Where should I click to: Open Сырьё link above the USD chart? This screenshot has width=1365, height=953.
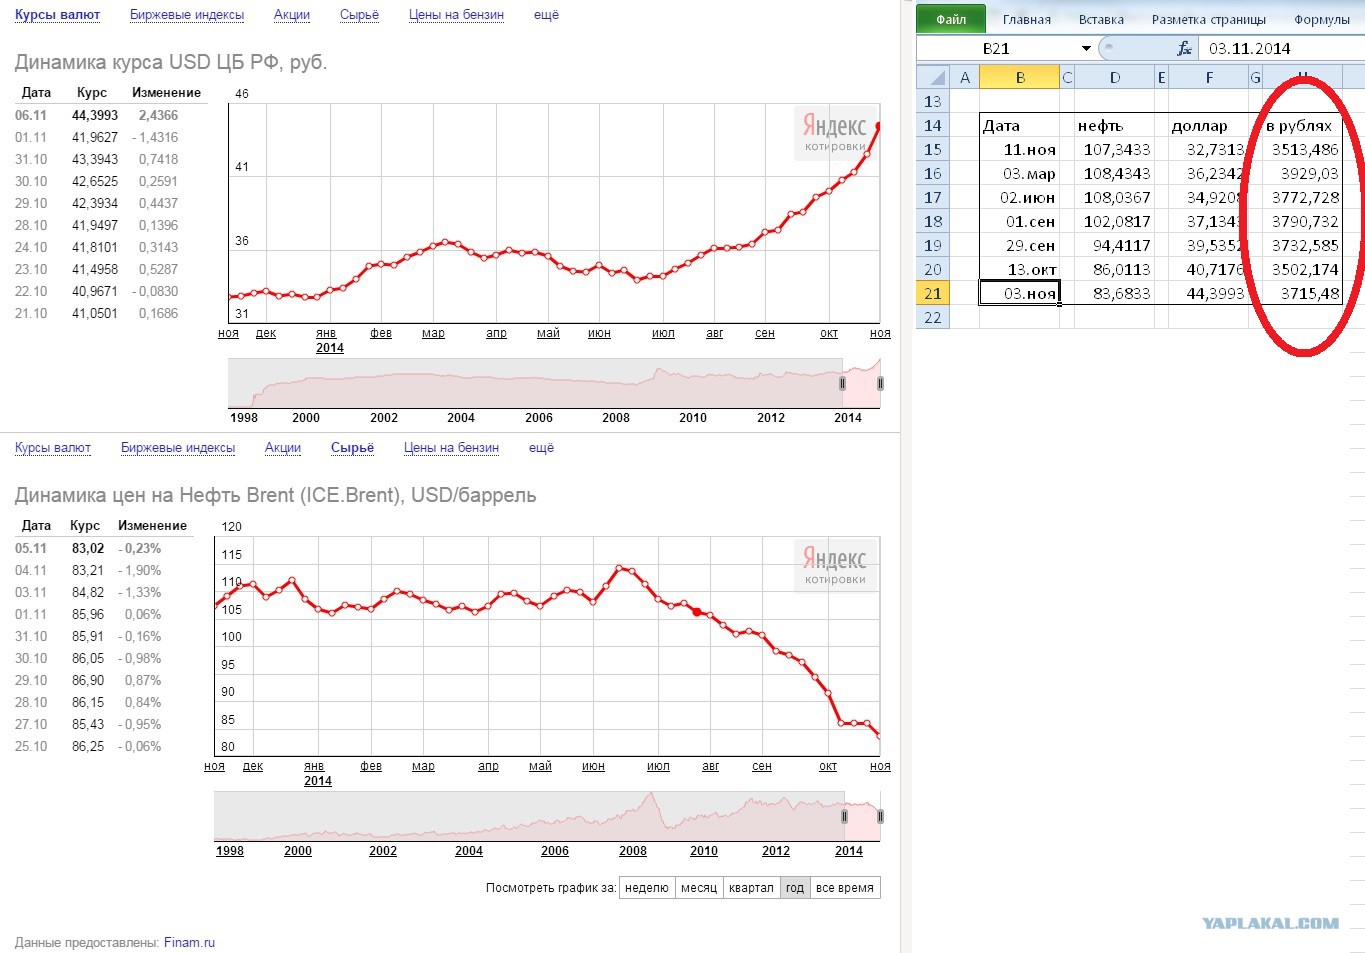coord(360,15)
